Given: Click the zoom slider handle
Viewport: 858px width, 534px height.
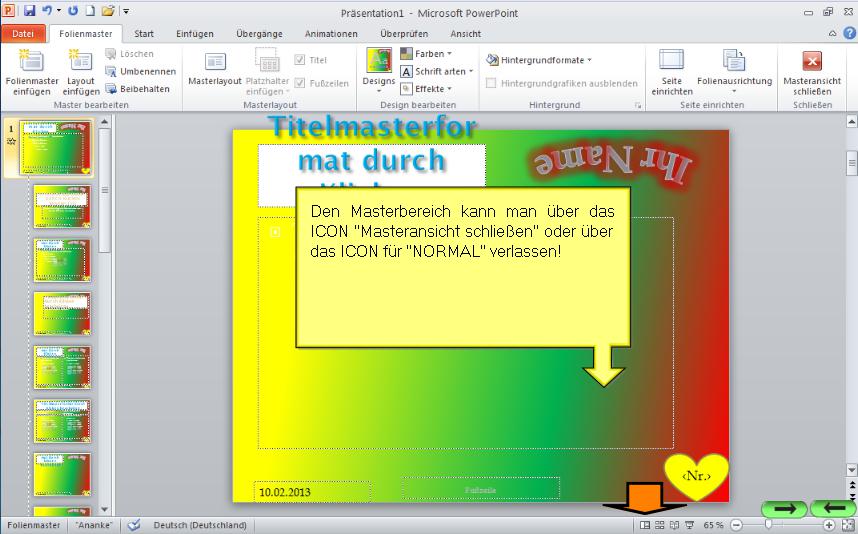Looking at the screenshot, I should tap(768, 525).
